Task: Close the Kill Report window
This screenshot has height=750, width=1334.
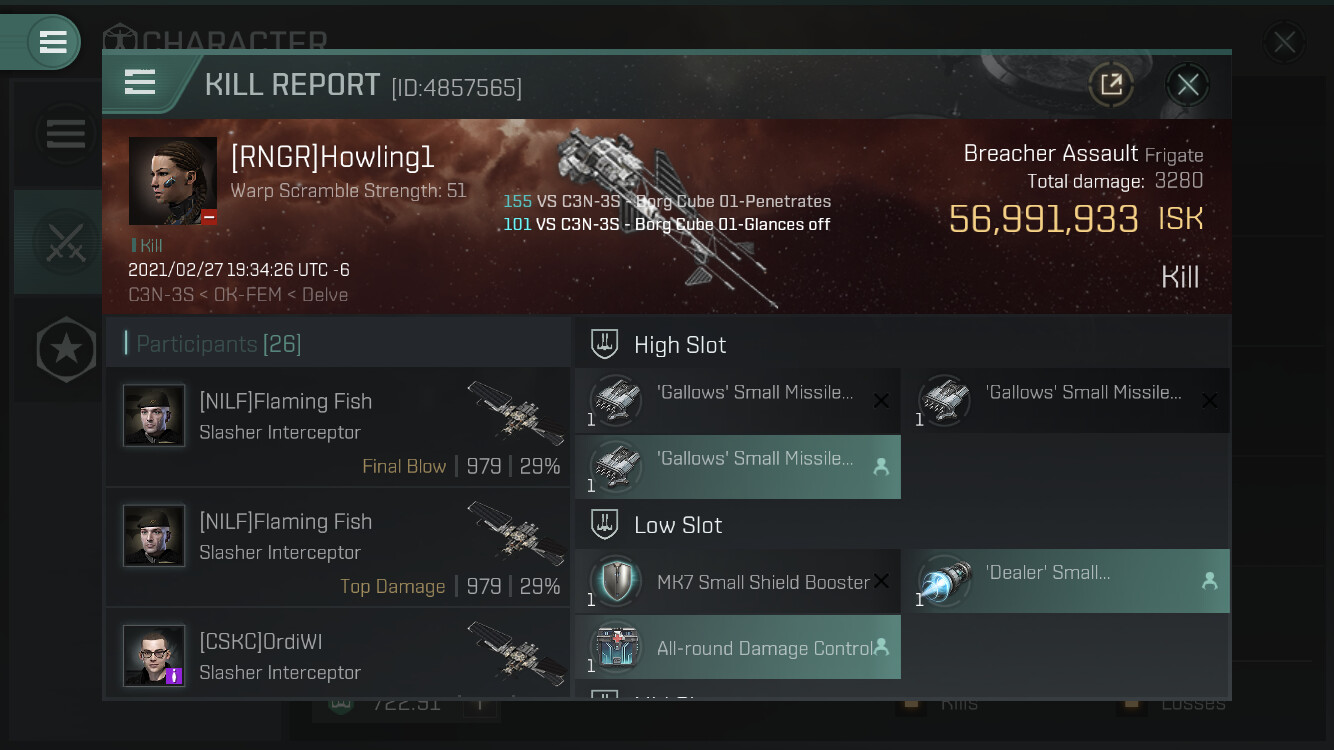Action: click(1188, 84)
